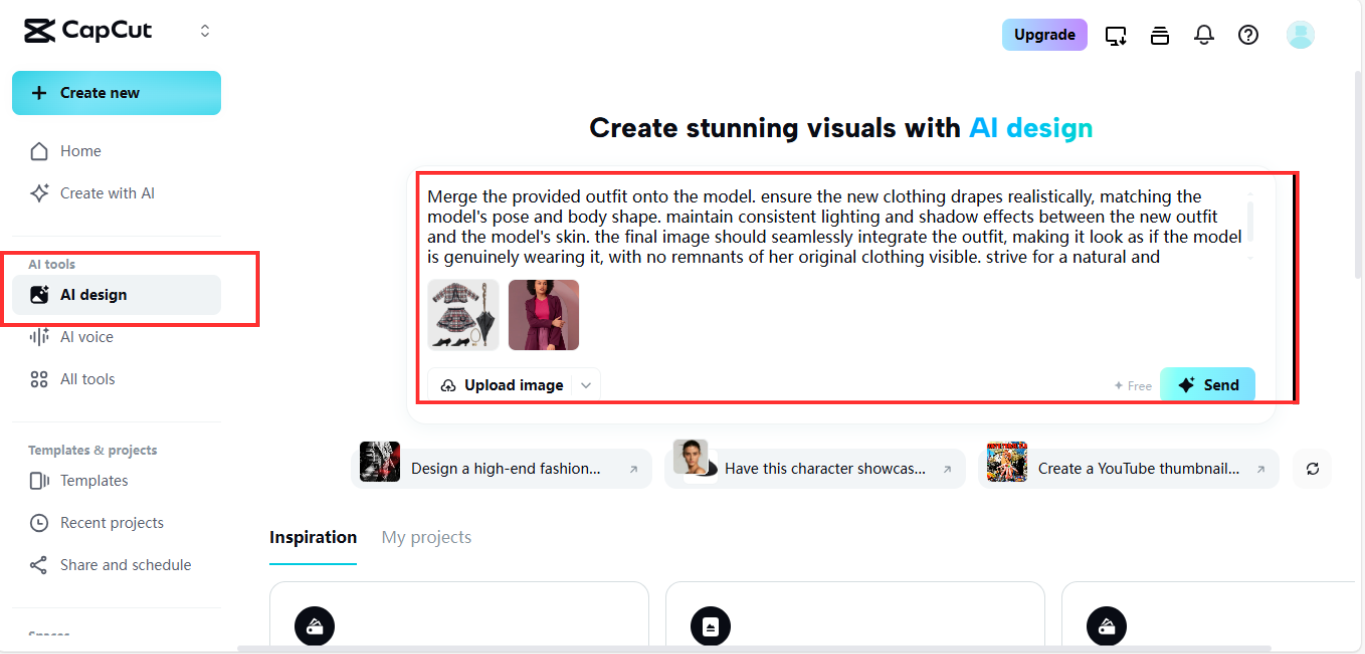The image size is (1365, 654).
Task: Open the Templates panel
Action: pyautogui.click(x=93, y=480)
